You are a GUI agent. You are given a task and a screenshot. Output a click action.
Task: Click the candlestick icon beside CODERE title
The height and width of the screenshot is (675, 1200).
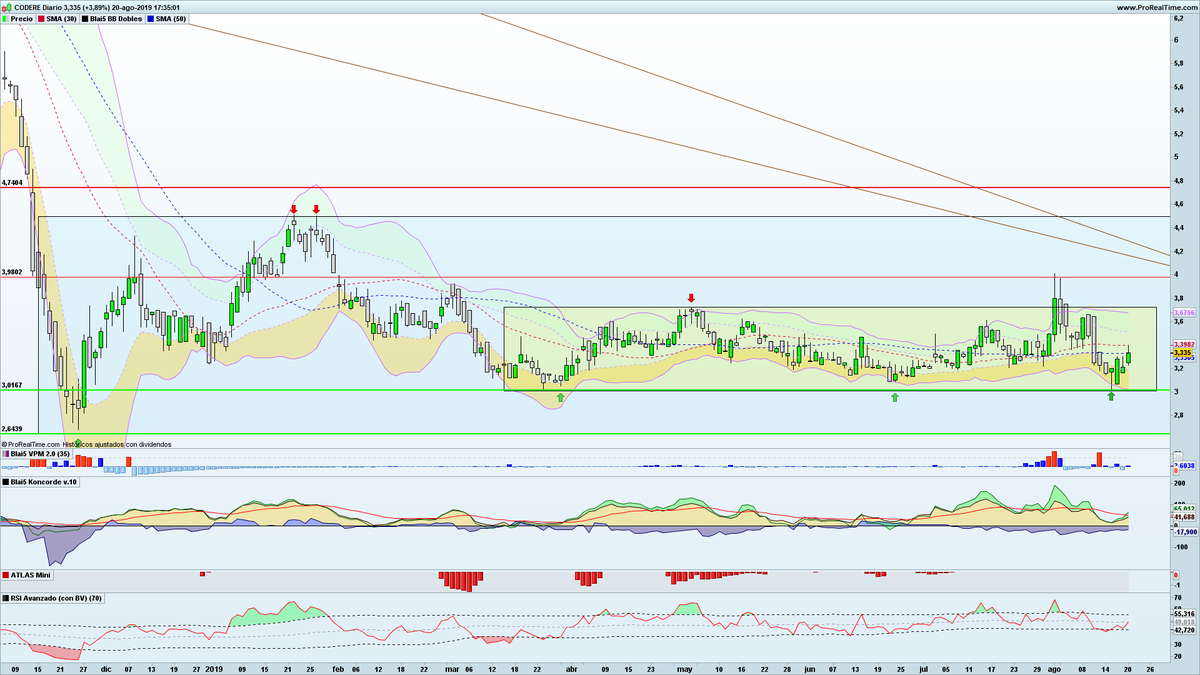[7, 7]
